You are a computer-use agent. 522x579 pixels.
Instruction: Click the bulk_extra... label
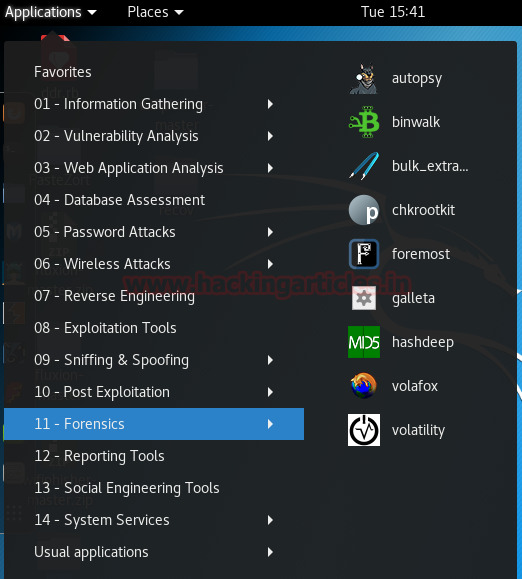point(430,166)
